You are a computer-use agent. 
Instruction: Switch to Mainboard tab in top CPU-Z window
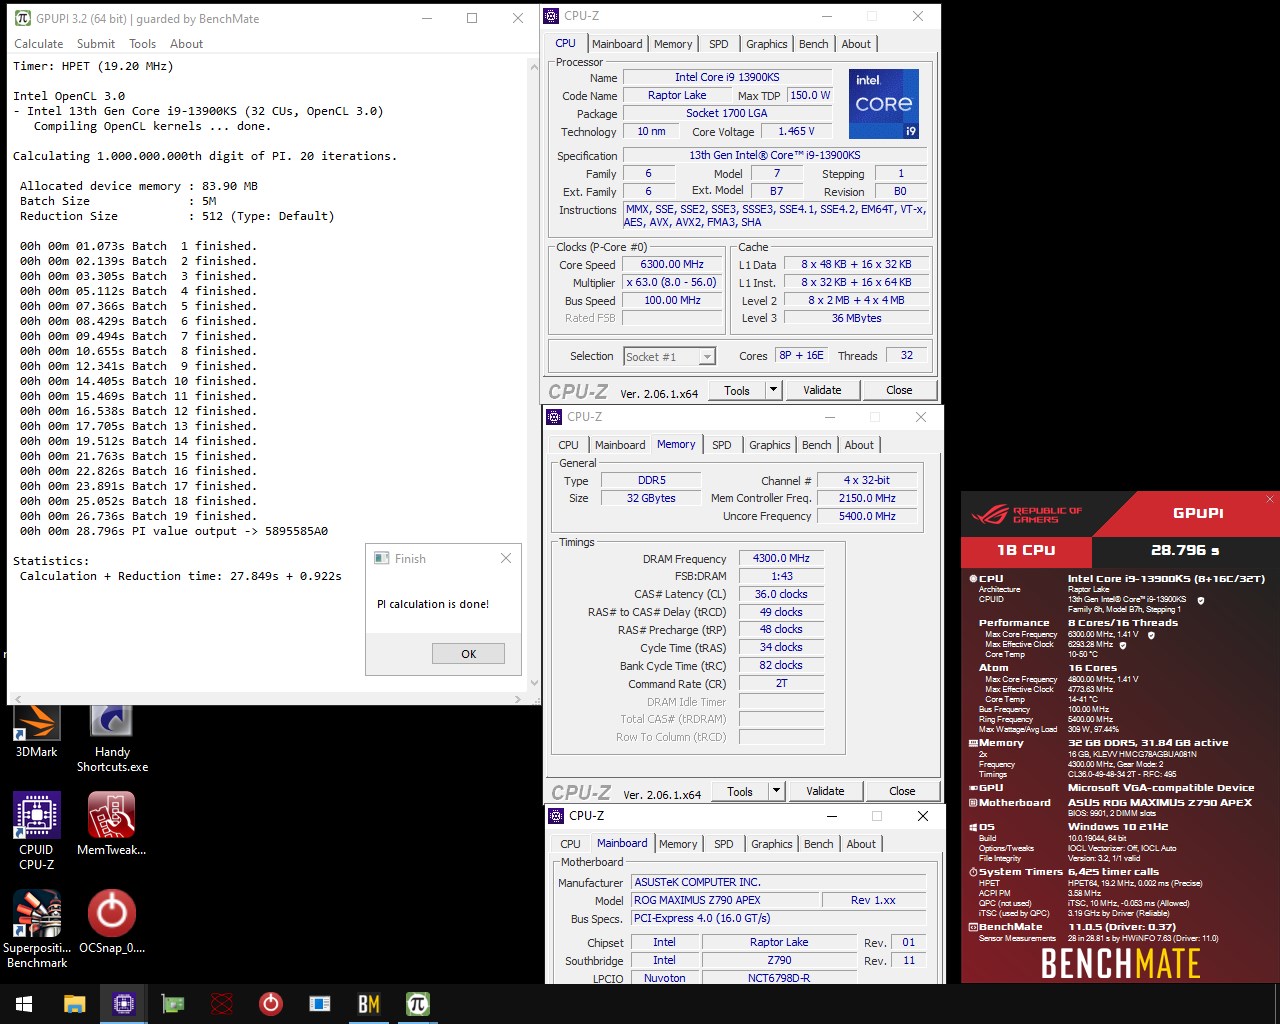[x=617, y=44]
